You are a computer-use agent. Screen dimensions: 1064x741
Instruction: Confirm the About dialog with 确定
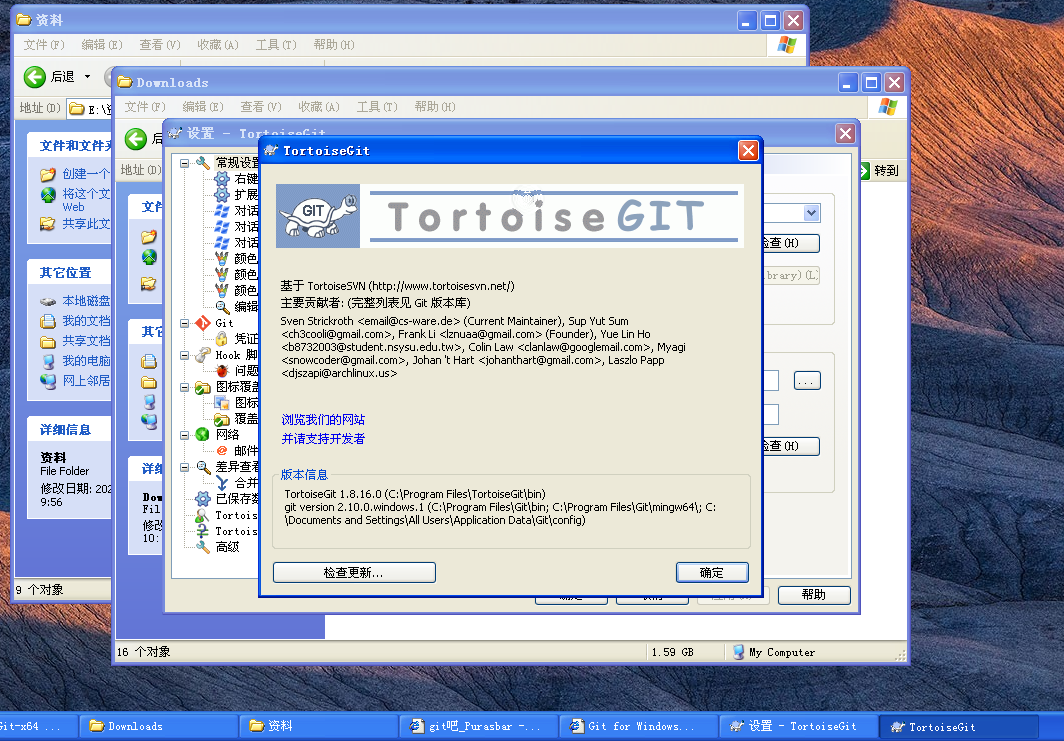pos(712,573)
